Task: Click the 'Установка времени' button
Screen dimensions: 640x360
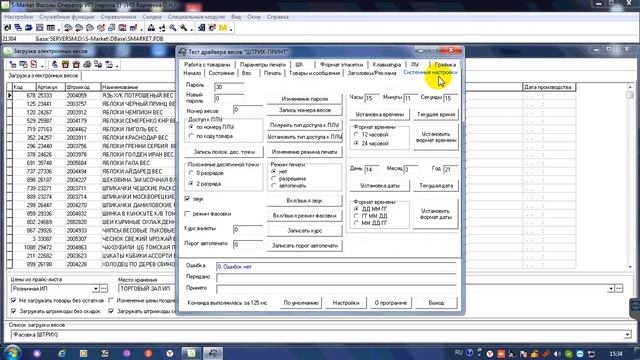Action: (380, 114)
